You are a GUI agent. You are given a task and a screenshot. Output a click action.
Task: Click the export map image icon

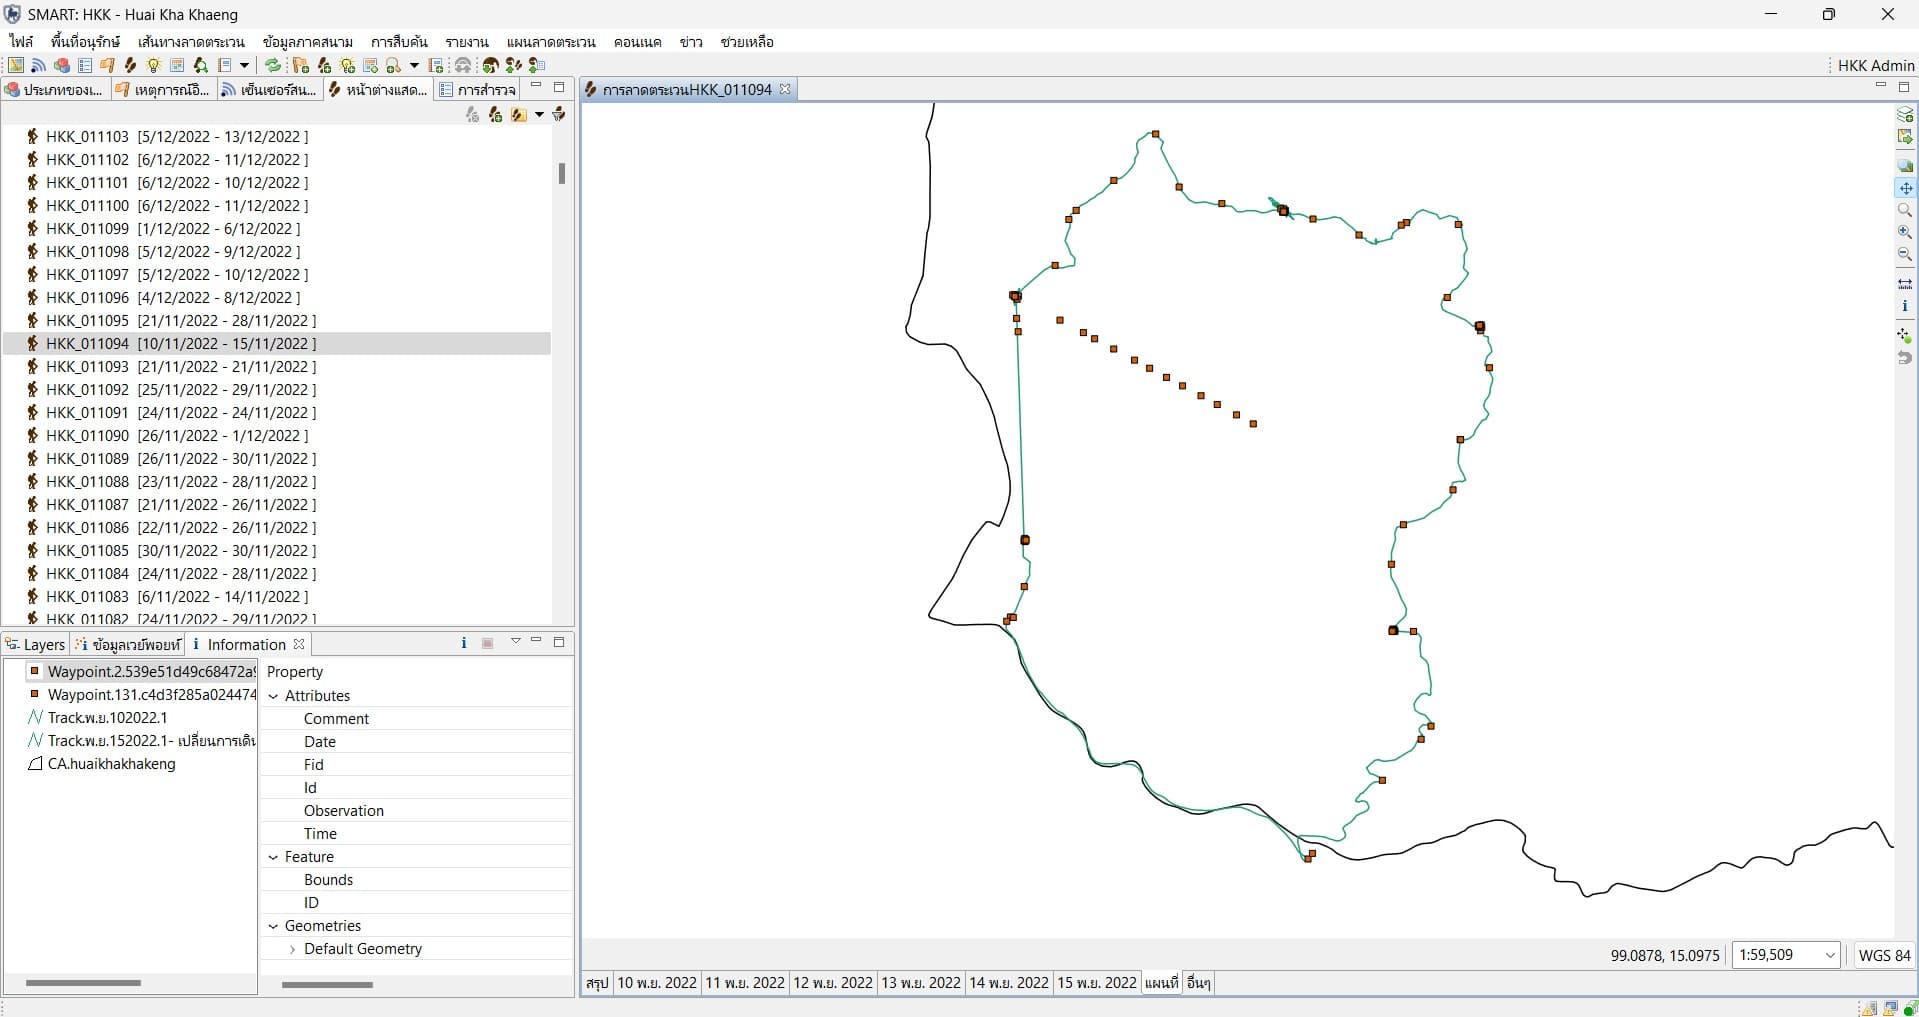click(x=1905, y=137)
